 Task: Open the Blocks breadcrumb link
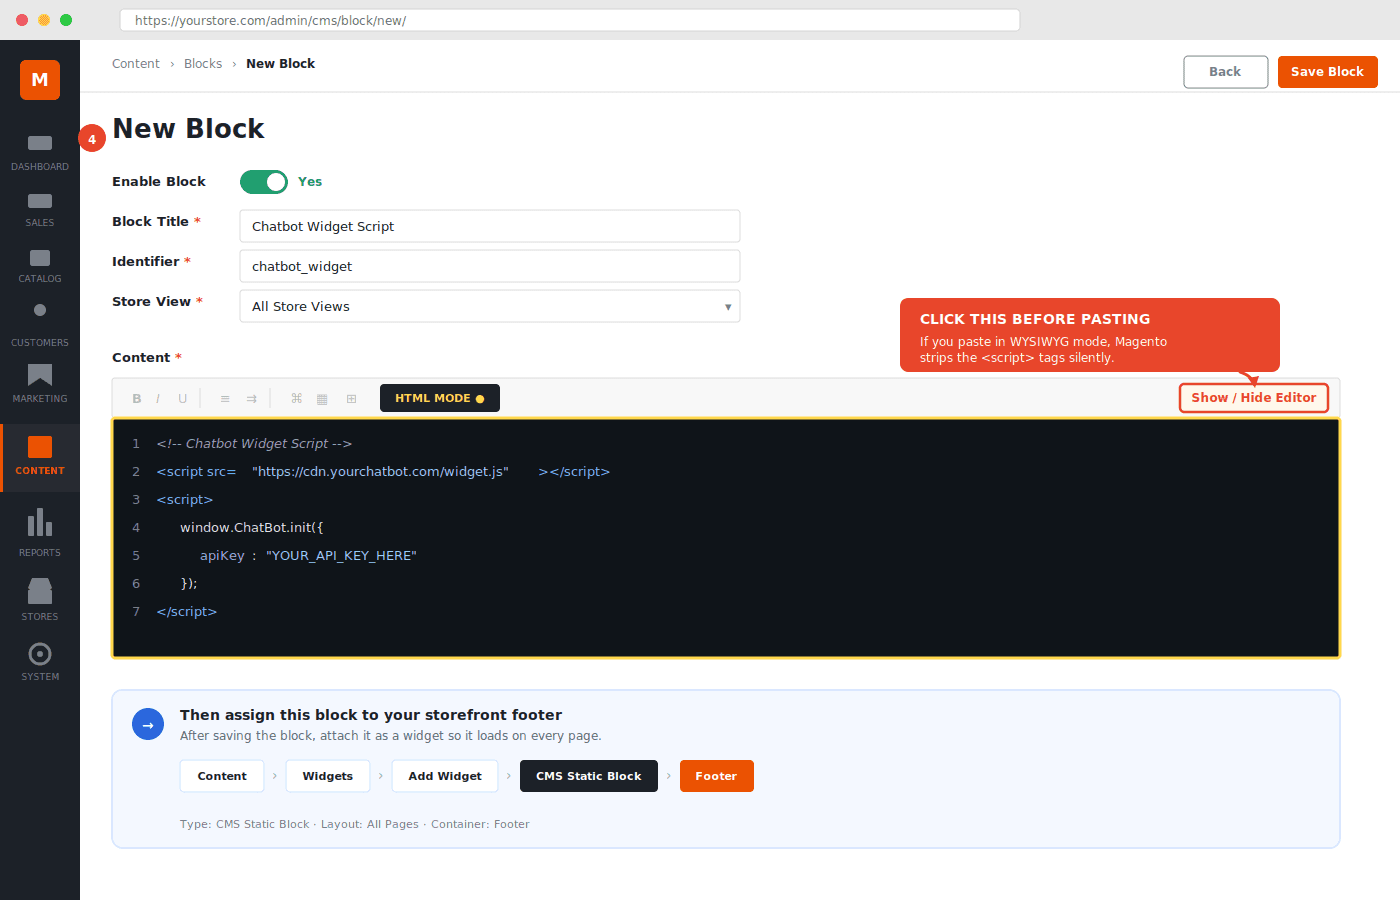pyautogui.click(x=203, y=63)
